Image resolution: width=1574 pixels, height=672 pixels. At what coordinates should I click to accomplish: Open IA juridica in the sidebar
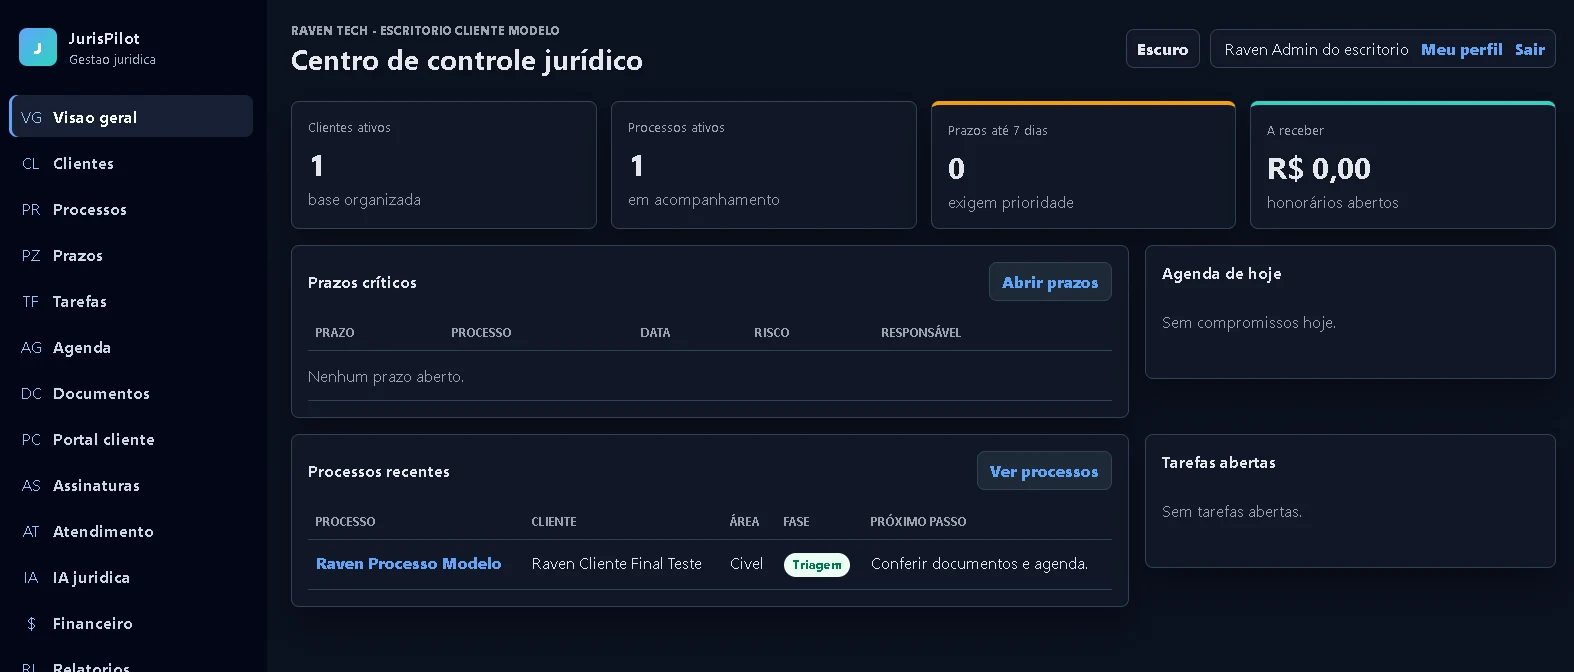click(131, 577)
